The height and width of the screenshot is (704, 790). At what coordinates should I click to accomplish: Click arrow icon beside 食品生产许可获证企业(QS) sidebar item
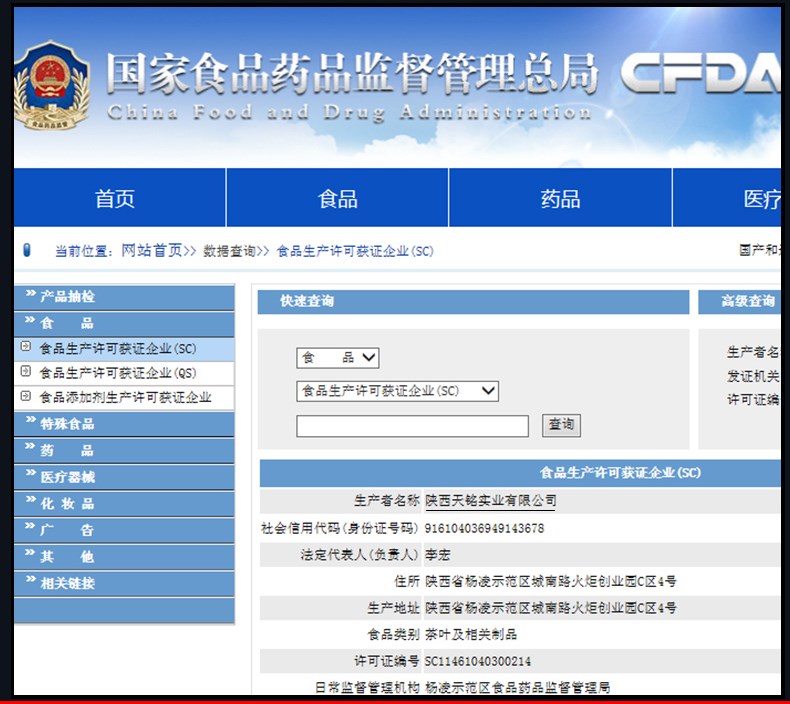click(25, 371)
